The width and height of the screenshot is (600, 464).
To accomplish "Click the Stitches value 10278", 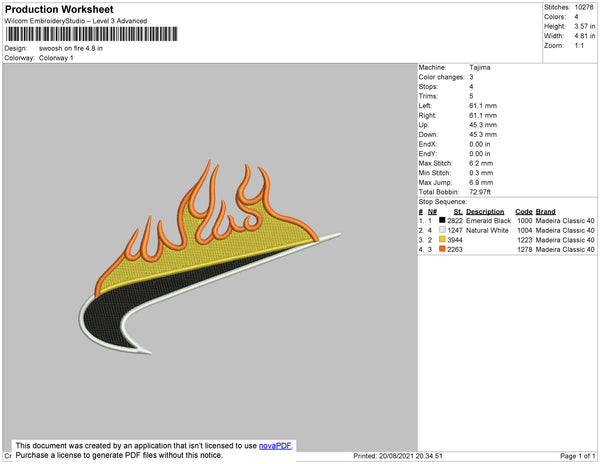I will (584, 7).
